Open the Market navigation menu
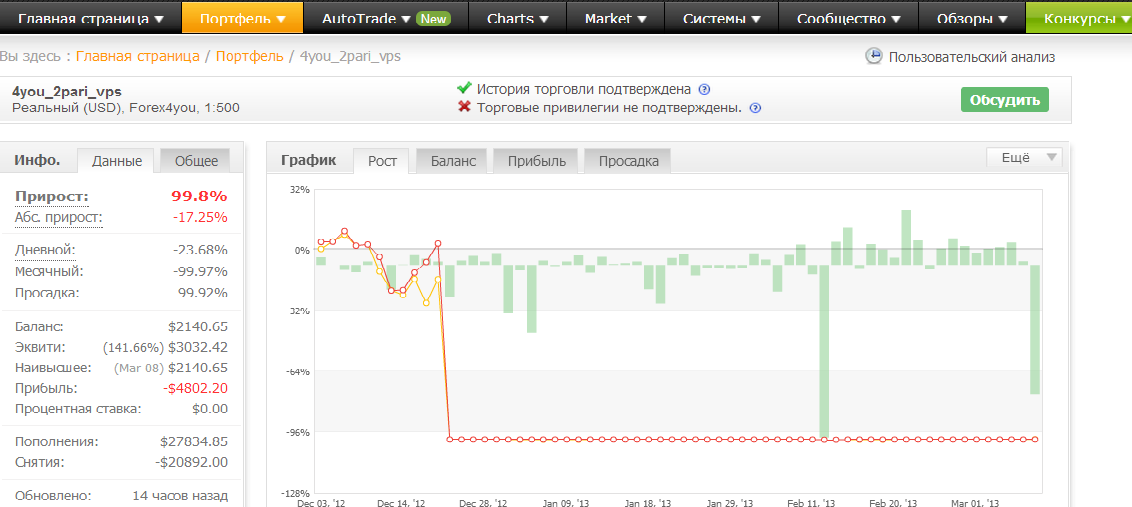This screenshot has width=1132, height=507. coord(615,19)
